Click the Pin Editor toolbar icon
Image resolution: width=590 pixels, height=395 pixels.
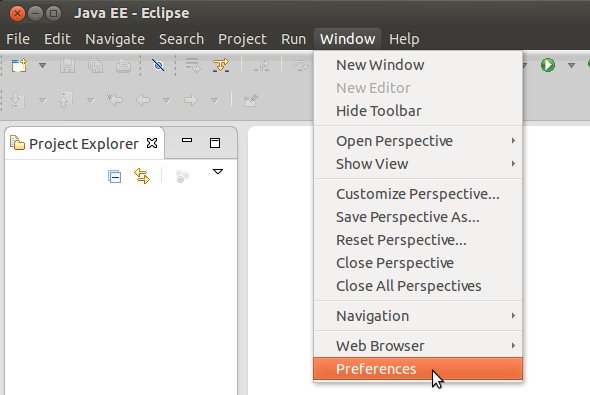tap(251, 100)
